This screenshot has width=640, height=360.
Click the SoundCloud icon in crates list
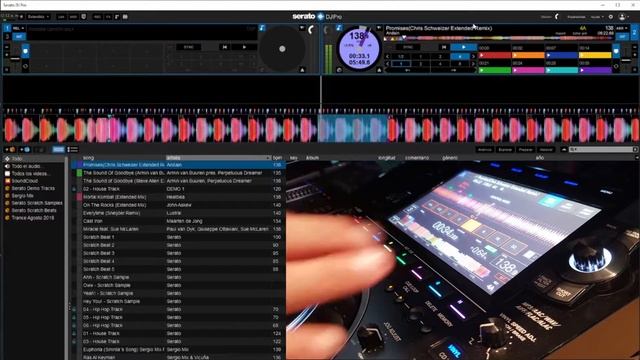(7, 181)
